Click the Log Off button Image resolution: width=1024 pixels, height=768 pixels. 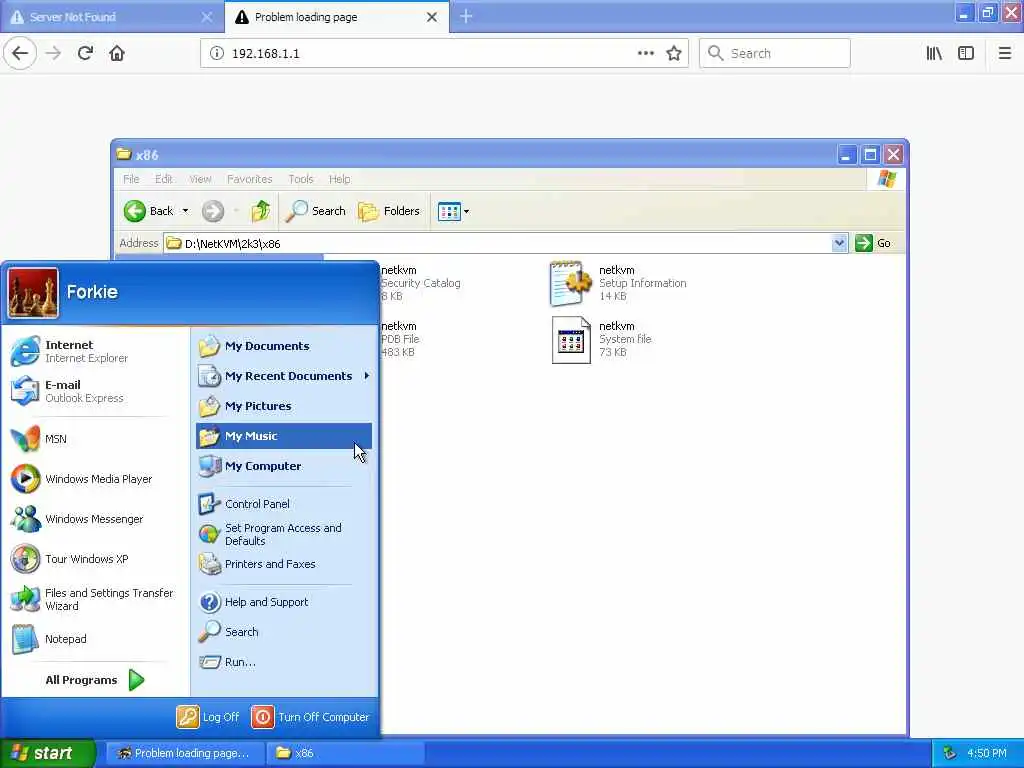coord(208,717)
